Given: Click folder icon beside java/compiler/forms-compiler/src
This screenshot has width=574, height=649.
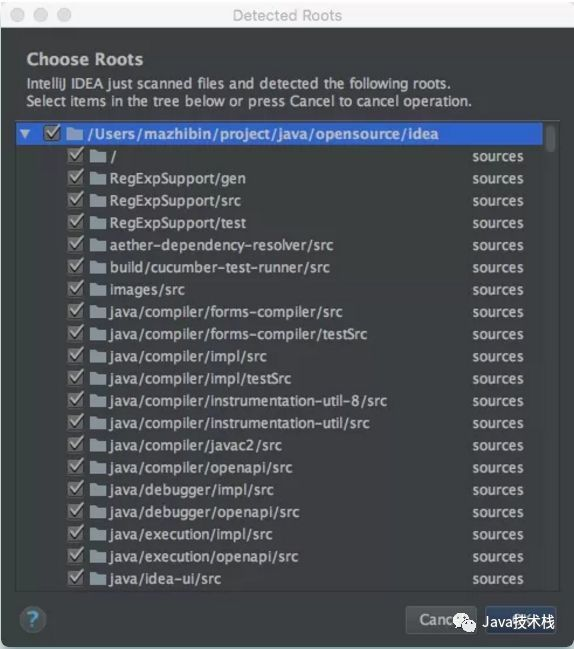Looking at the screenshot, I should pos(98,312).
